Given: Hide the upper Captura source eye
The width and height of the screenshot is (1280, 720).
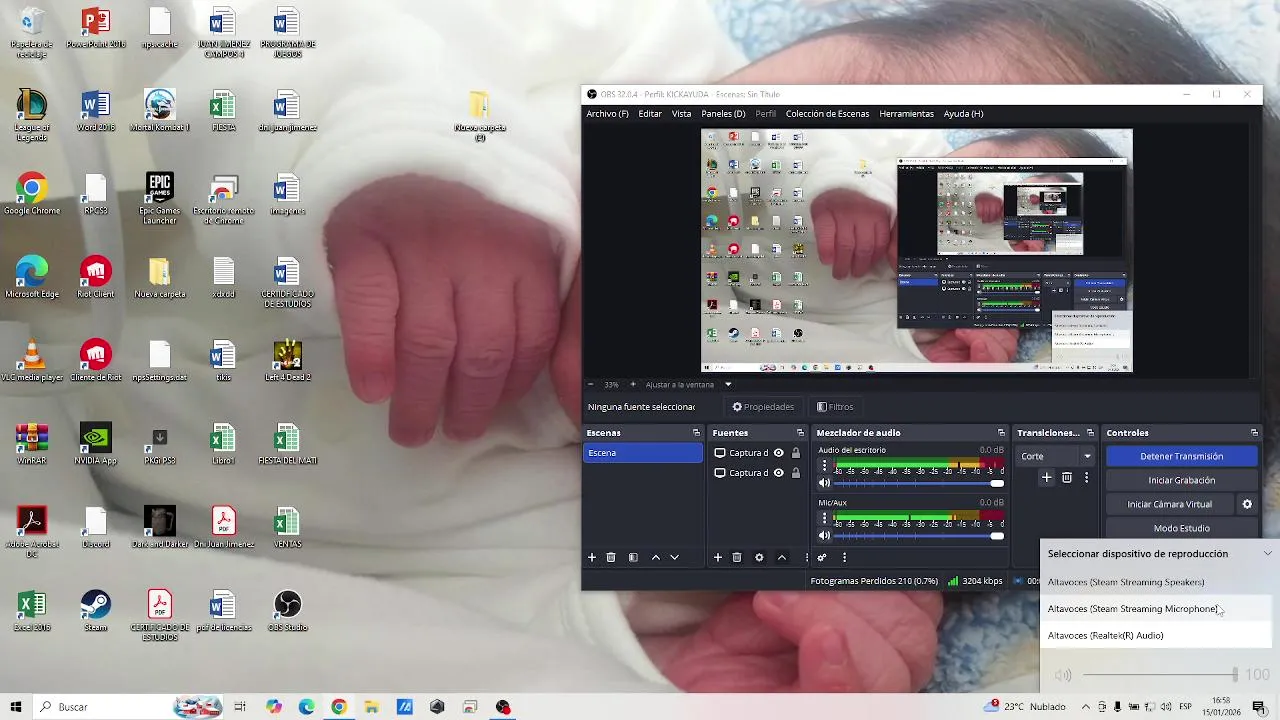Looking at the screenshot, I should tap(778, 453).
